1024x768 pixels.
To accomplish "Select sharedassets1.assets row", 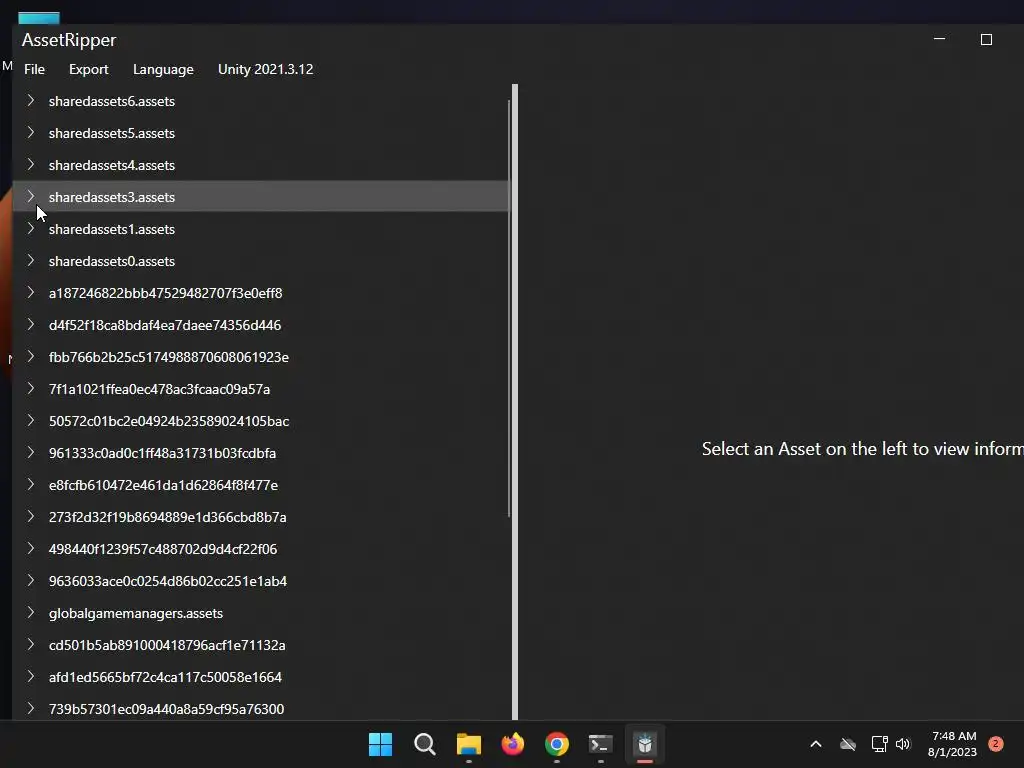I will (261, 229).
